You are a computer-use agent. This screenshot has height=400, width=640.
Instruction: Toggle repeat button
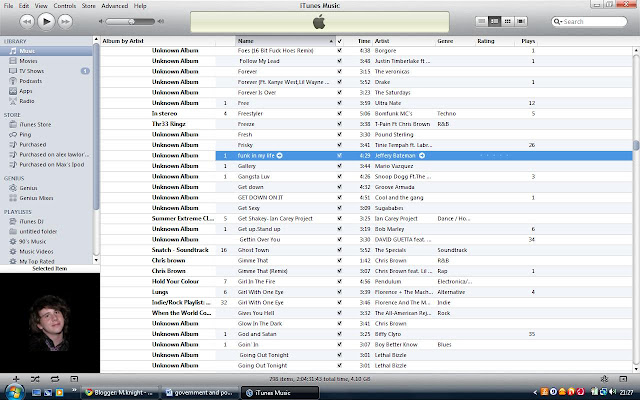55,379
